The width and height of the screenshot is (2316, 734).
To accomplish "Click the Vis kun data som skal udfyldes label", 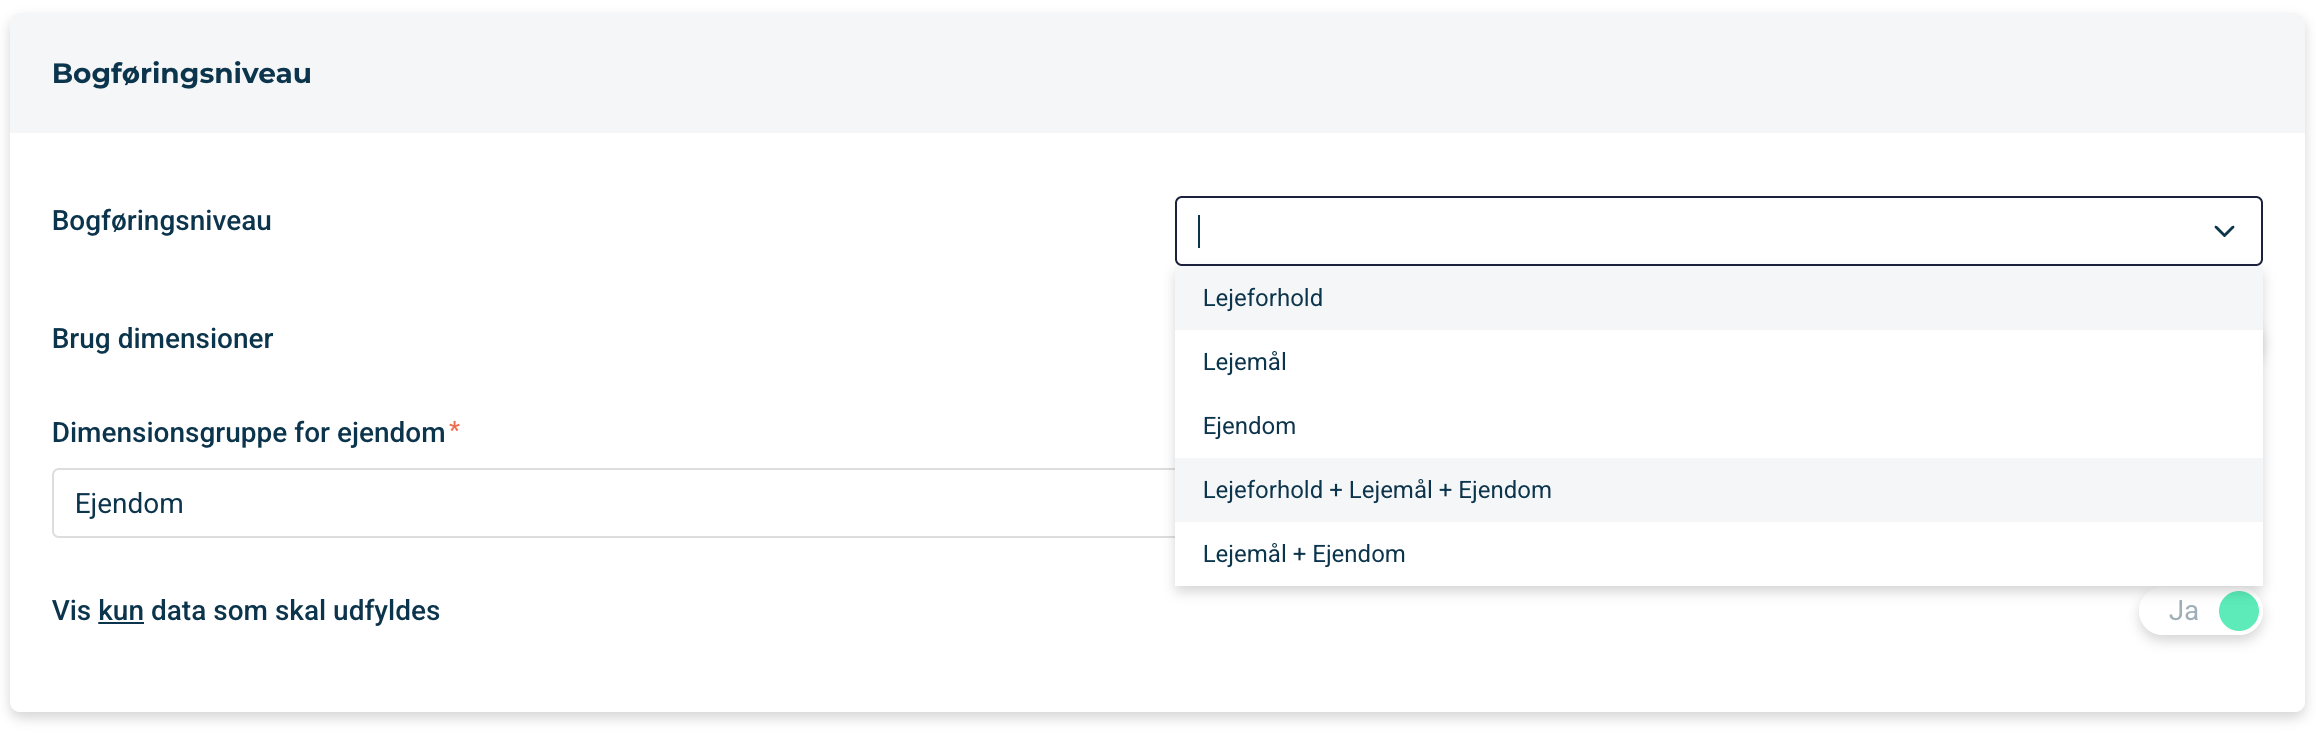I will [x=246, y=611].
